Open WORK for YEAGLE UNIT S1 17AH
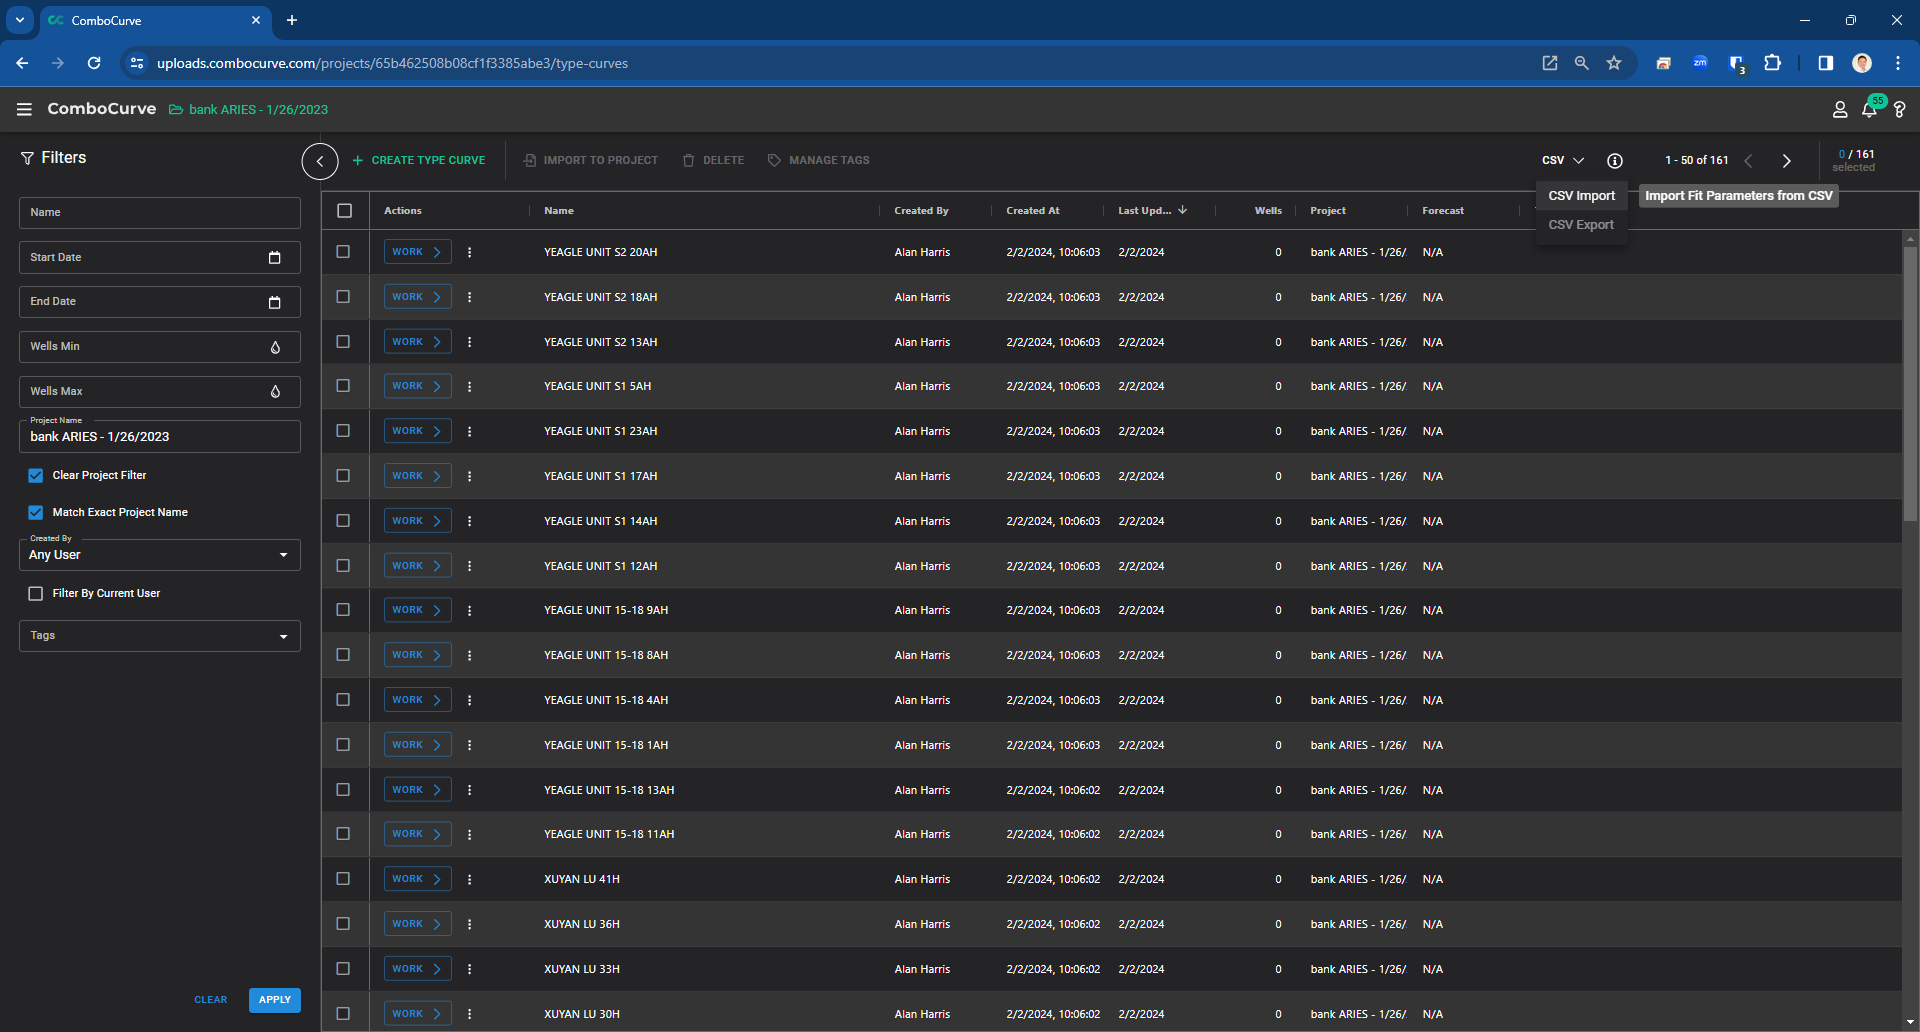The width and height of the screenshot is (1920, 1032). 417,476
